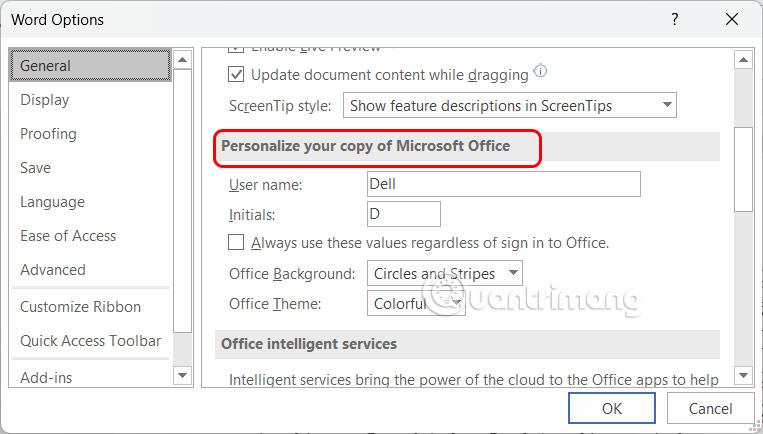The height and width of the screenshot is (434, 763).
Task: Click the OK button
Action: click(x=612, y=408)
